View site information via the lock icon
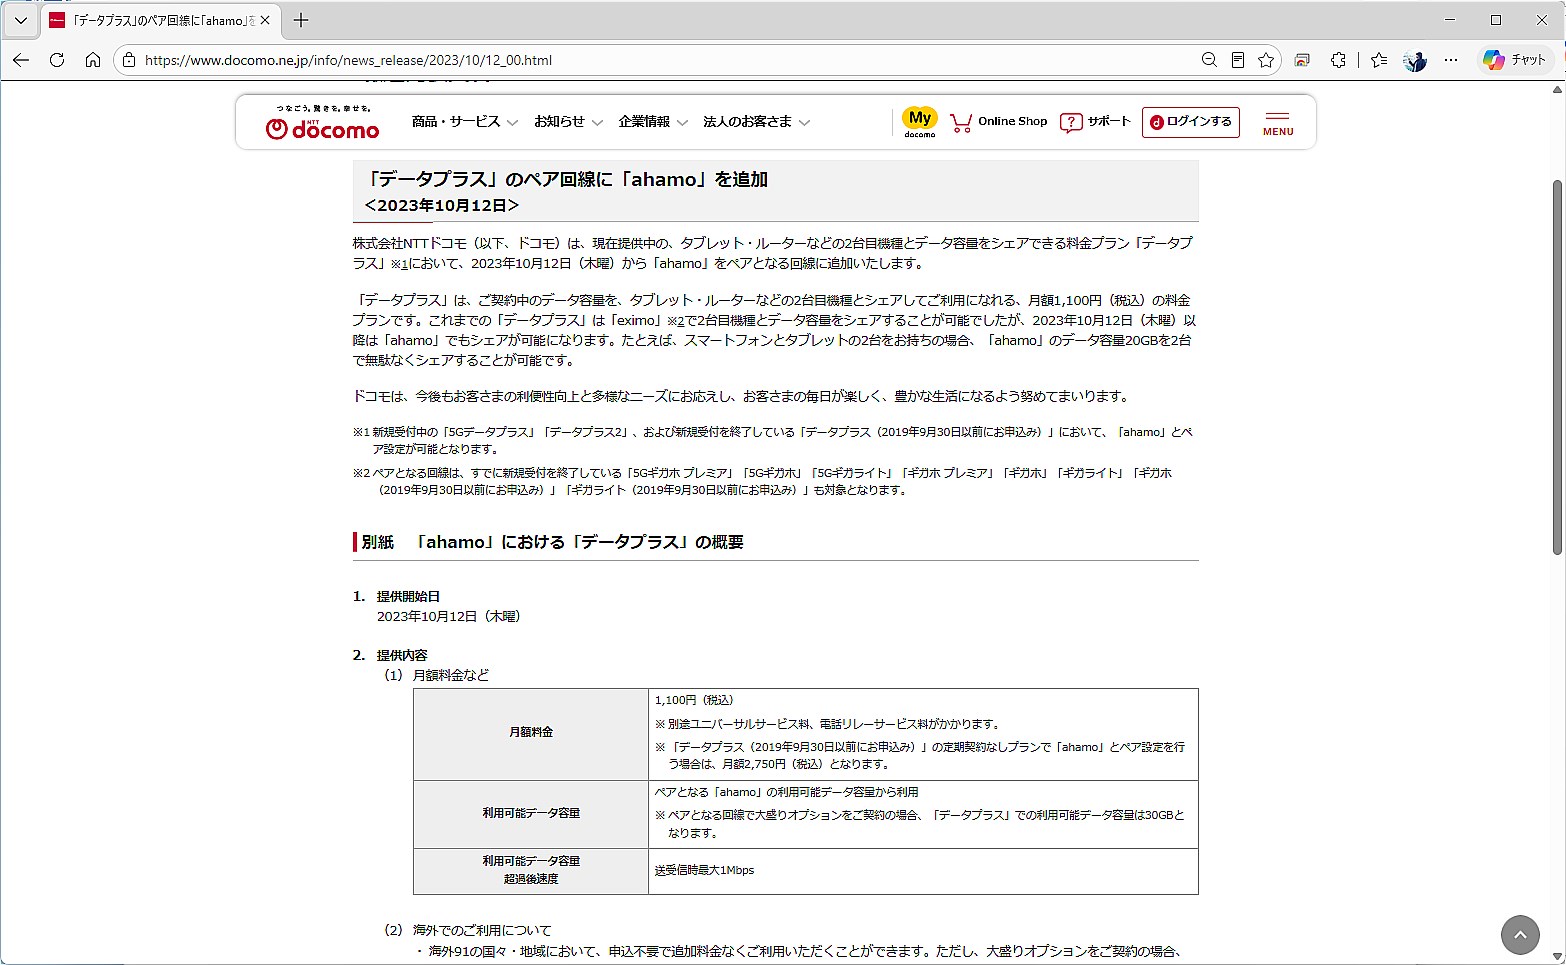 [129, 60]
